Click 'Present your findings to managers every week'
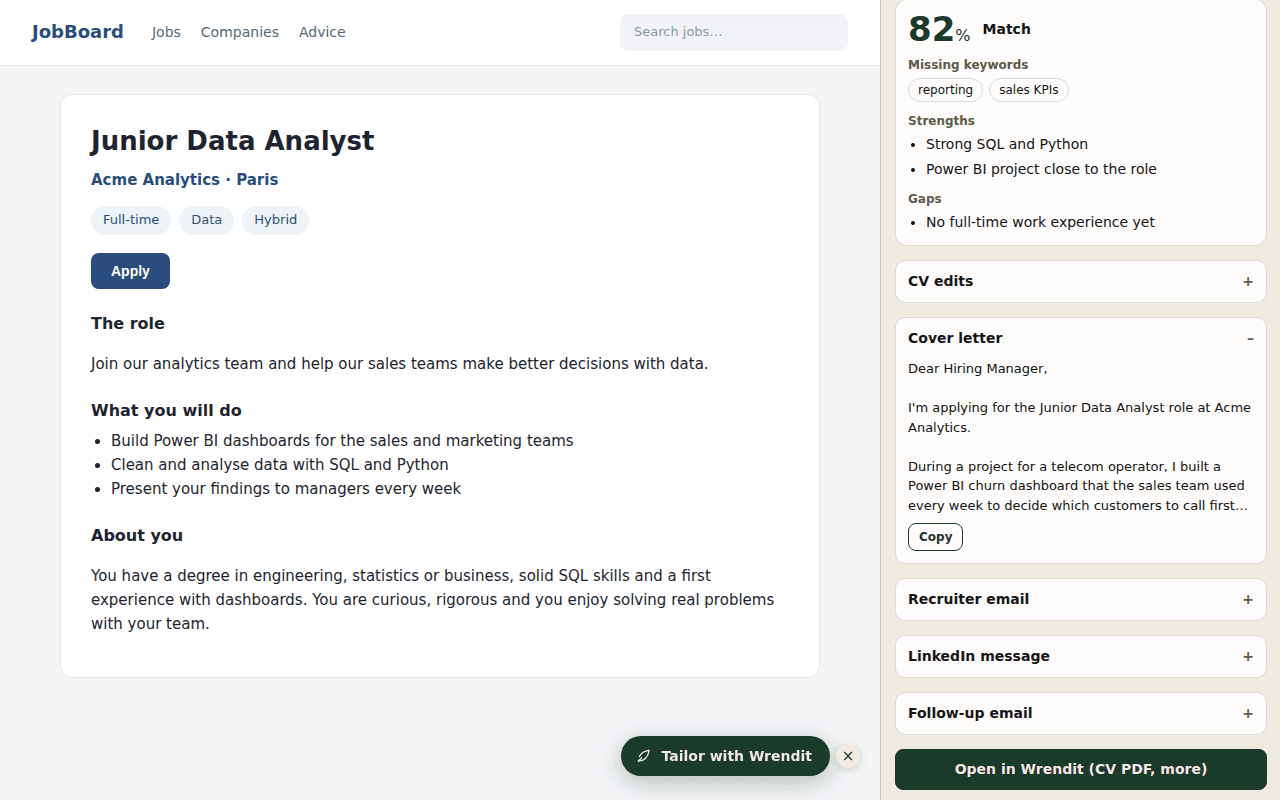Screen dimensions: 1280x800 click(x=286, y=488)
